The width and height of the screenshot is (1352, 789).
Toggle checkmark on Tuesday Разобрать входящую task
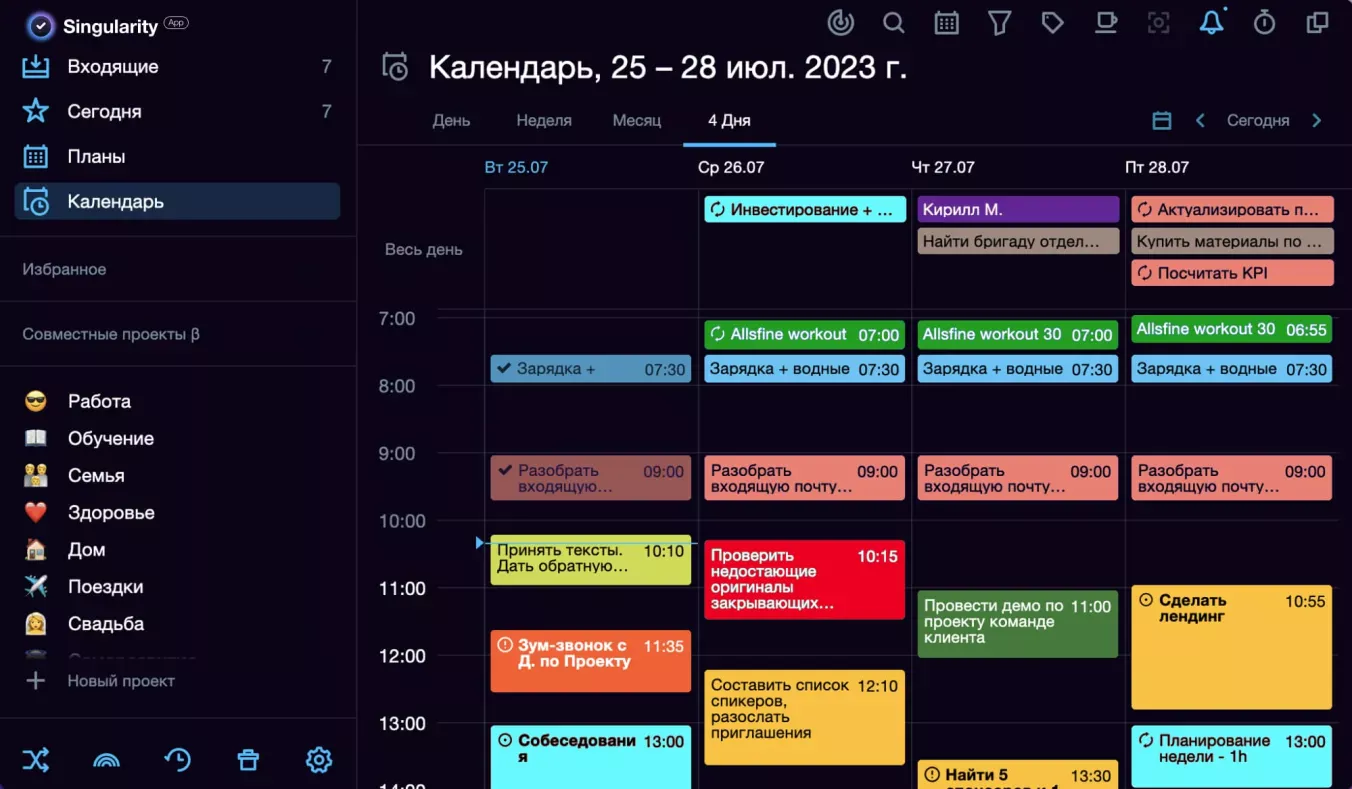504,470
